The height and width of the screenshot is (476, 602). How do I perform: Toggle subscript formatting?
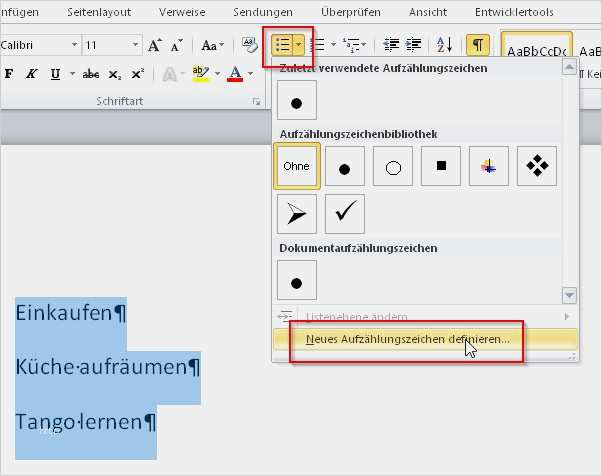(x=114, y=74)
